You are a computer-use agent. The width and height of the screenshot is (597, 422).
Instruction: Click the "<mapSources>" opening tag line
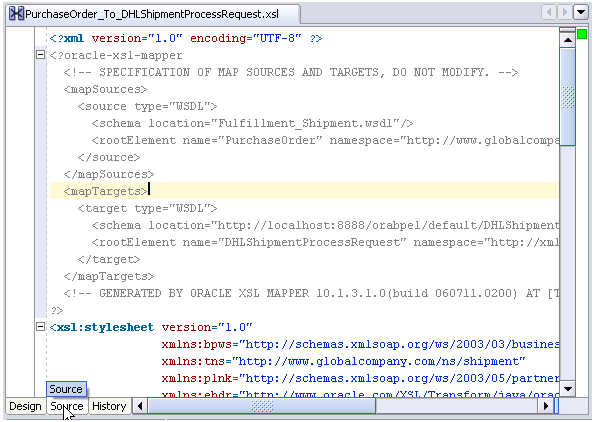(105, 90)
